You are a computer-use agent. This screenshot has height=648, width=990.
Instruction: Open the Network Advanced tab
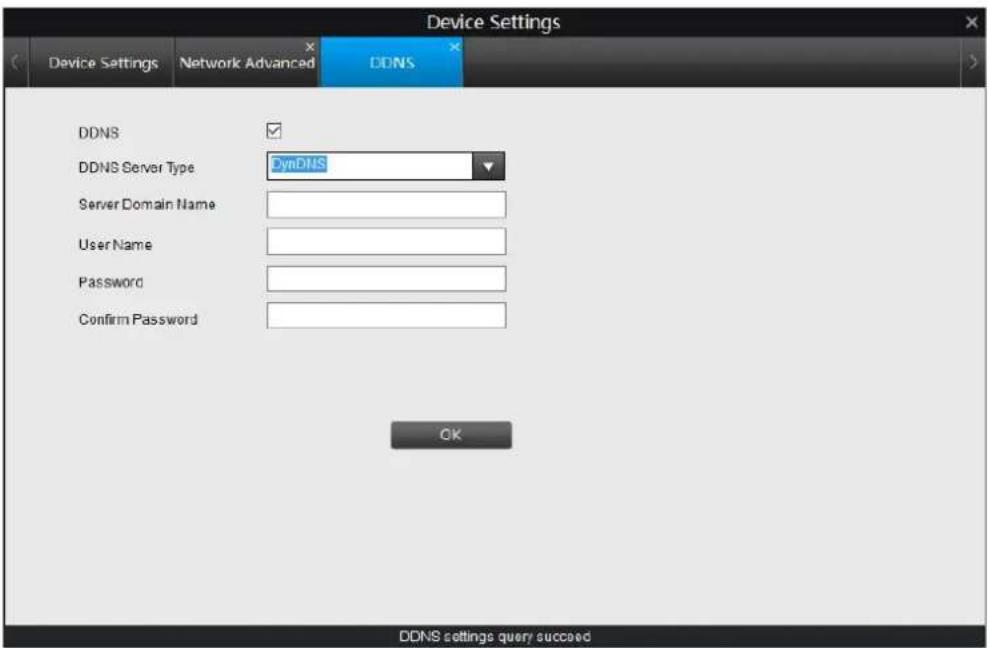[x=247, y=63]
